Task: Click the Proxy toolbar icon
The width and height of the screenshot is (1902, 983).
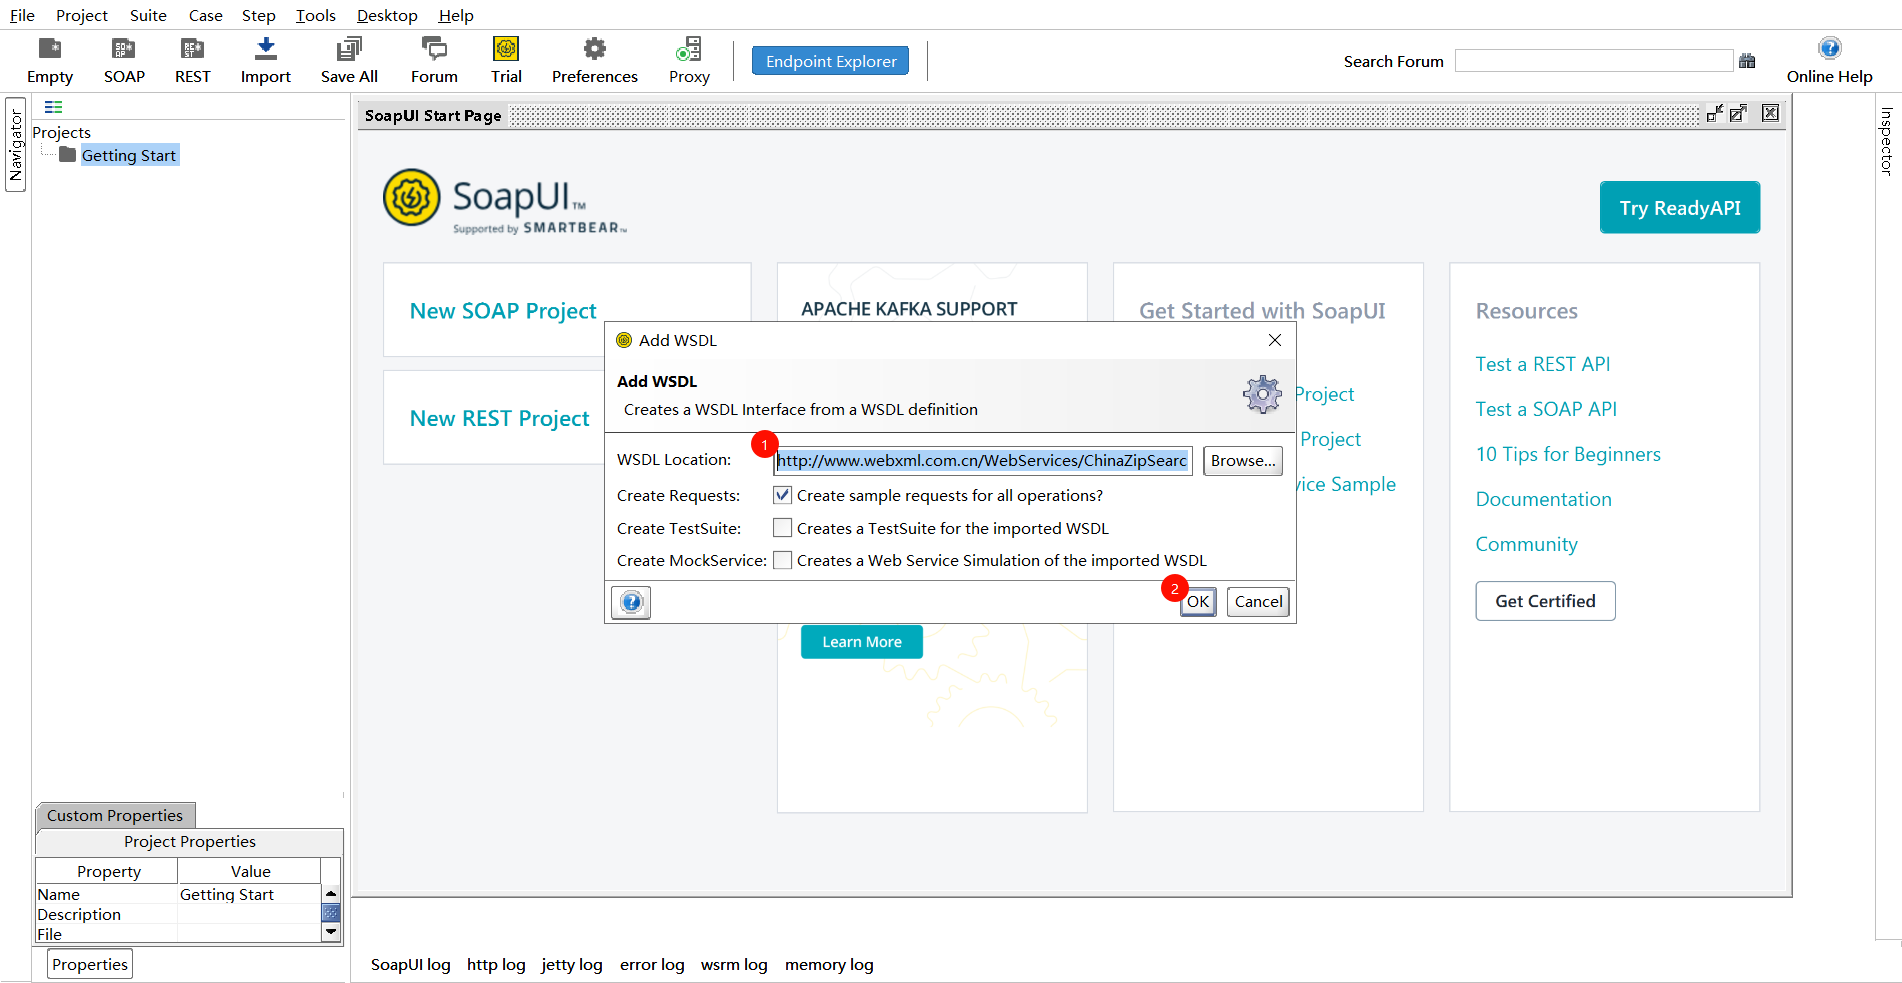Action: pos(689,61)
